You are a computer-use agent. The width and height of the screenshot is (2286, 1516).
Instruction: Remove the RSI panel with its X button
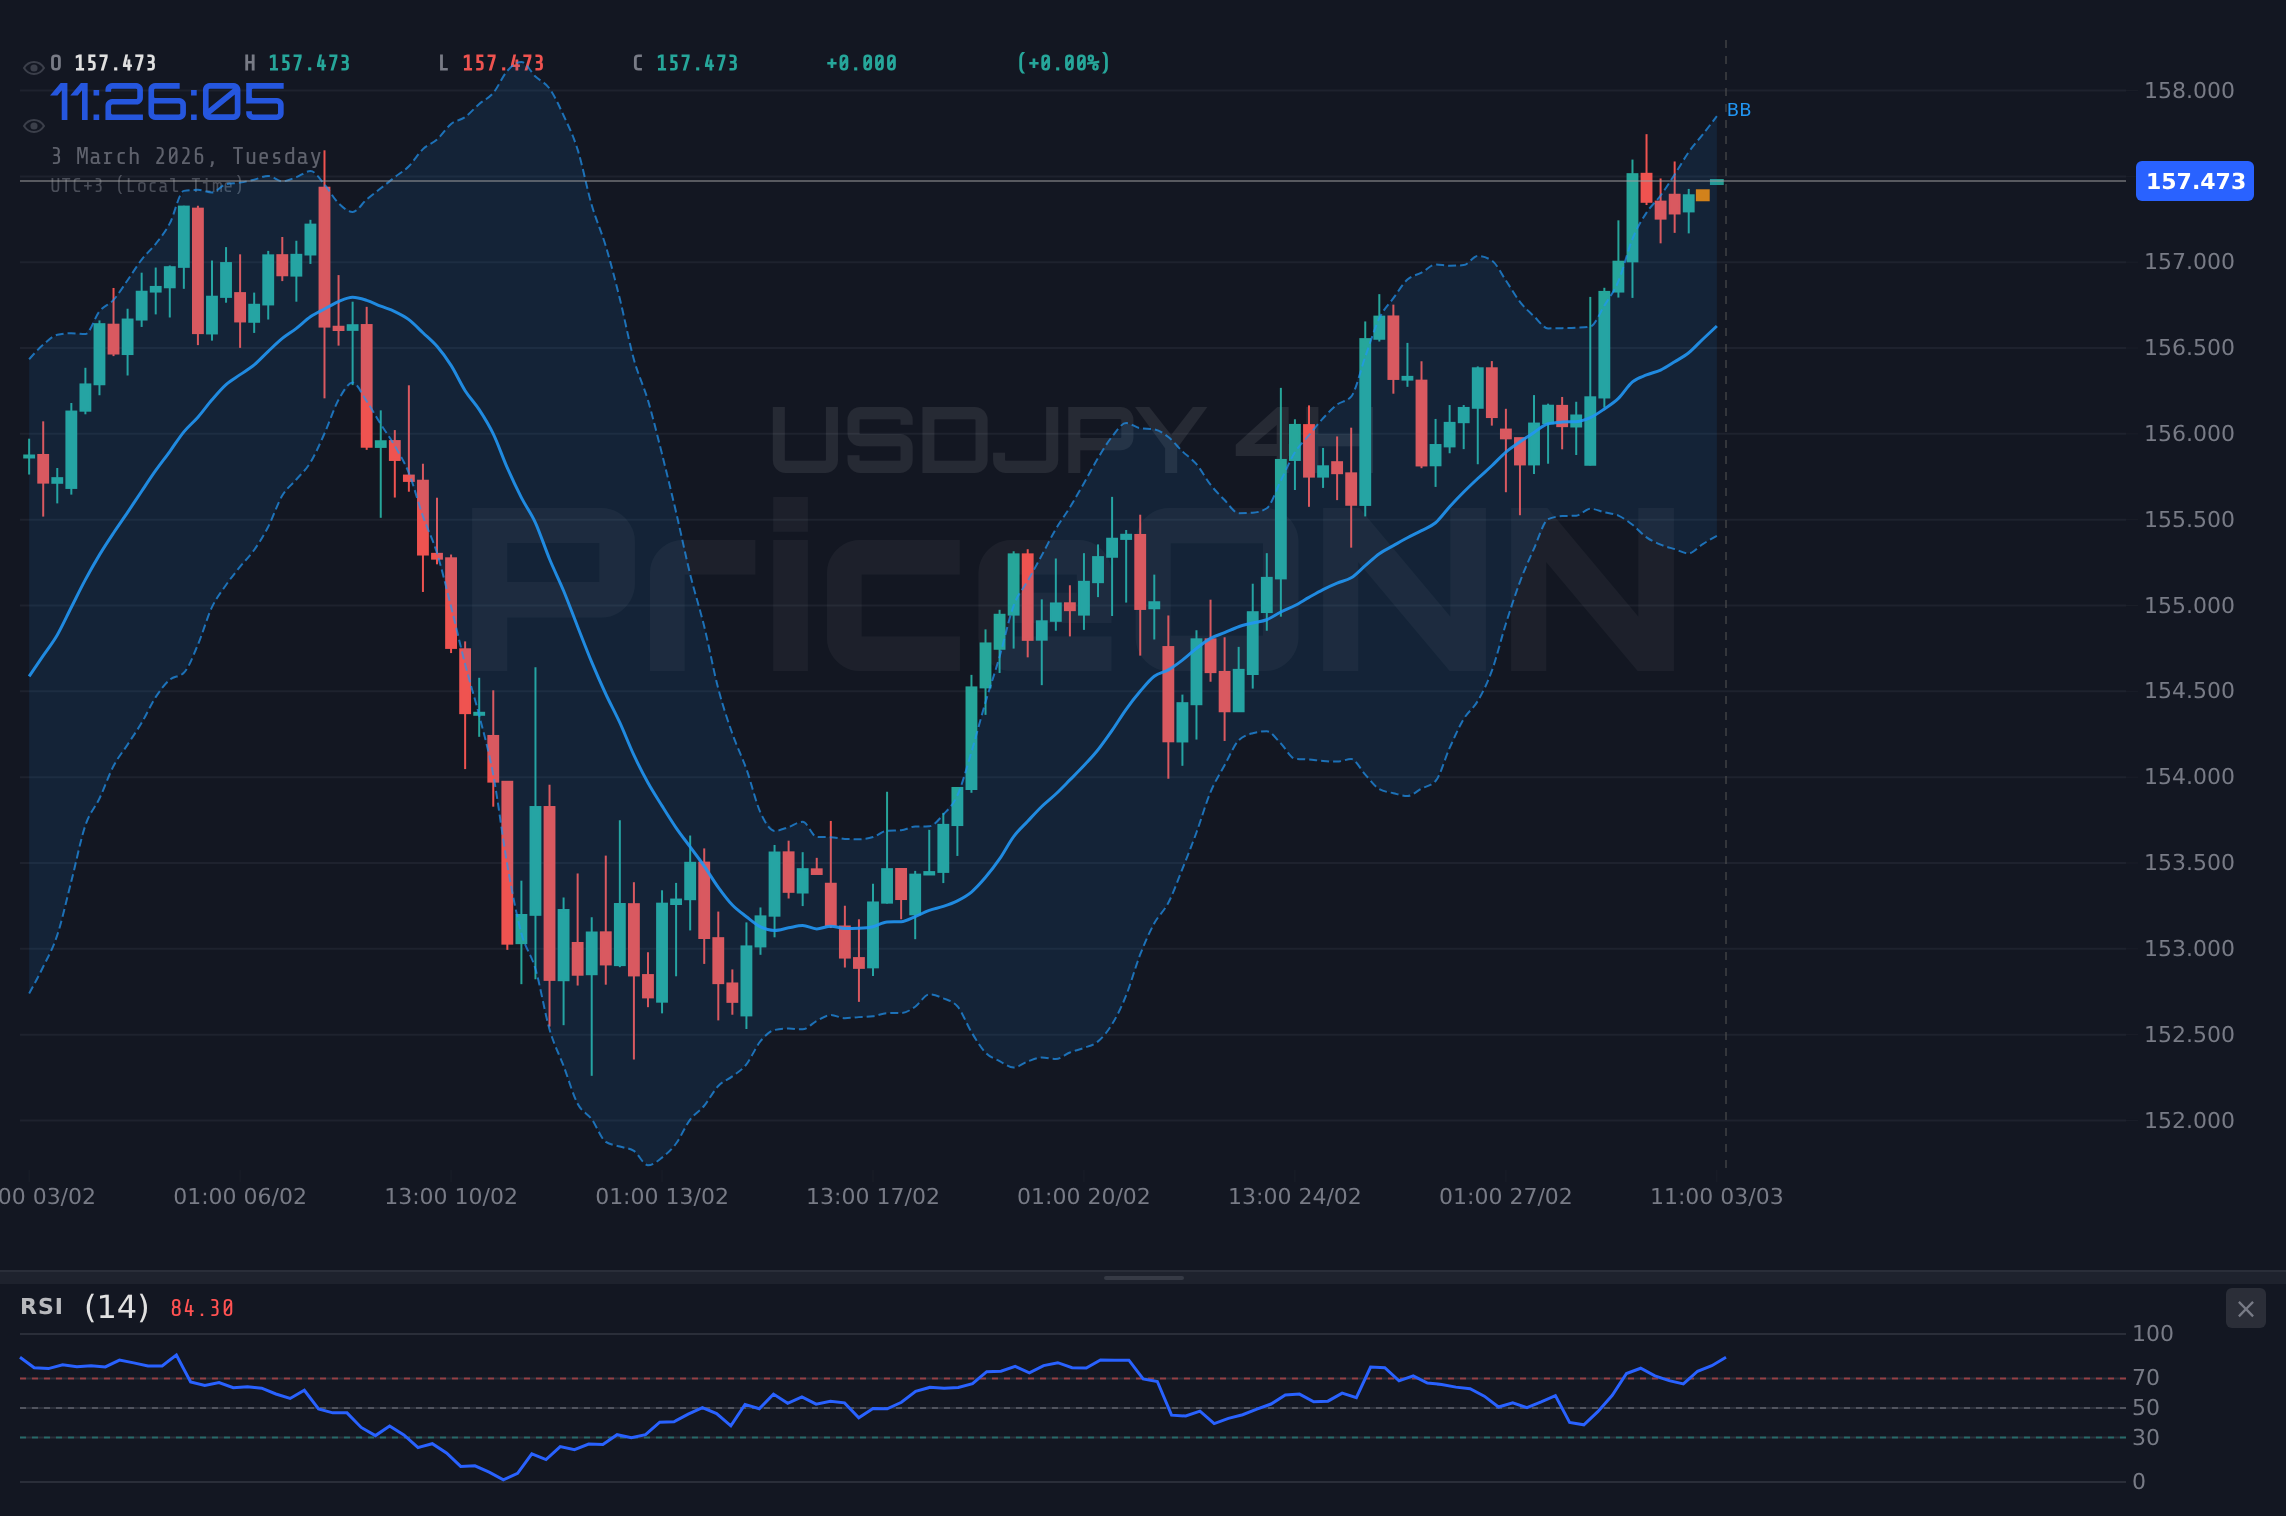2245,1308
